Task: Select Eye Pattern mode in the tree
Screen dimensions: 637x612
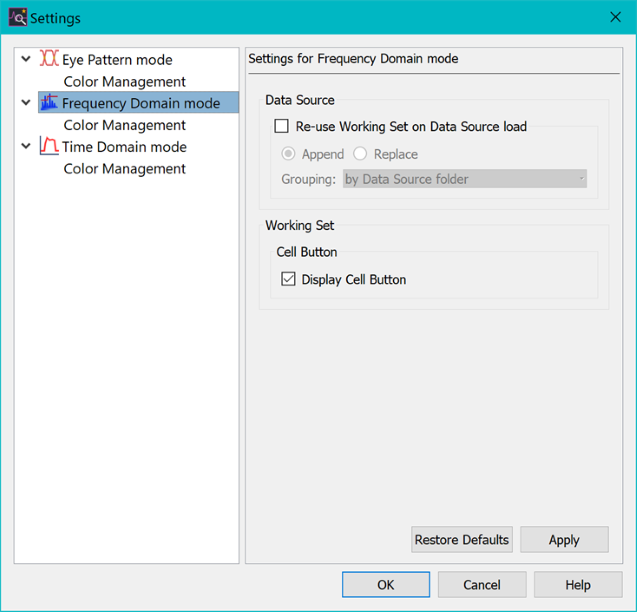Action: (117, 60)
